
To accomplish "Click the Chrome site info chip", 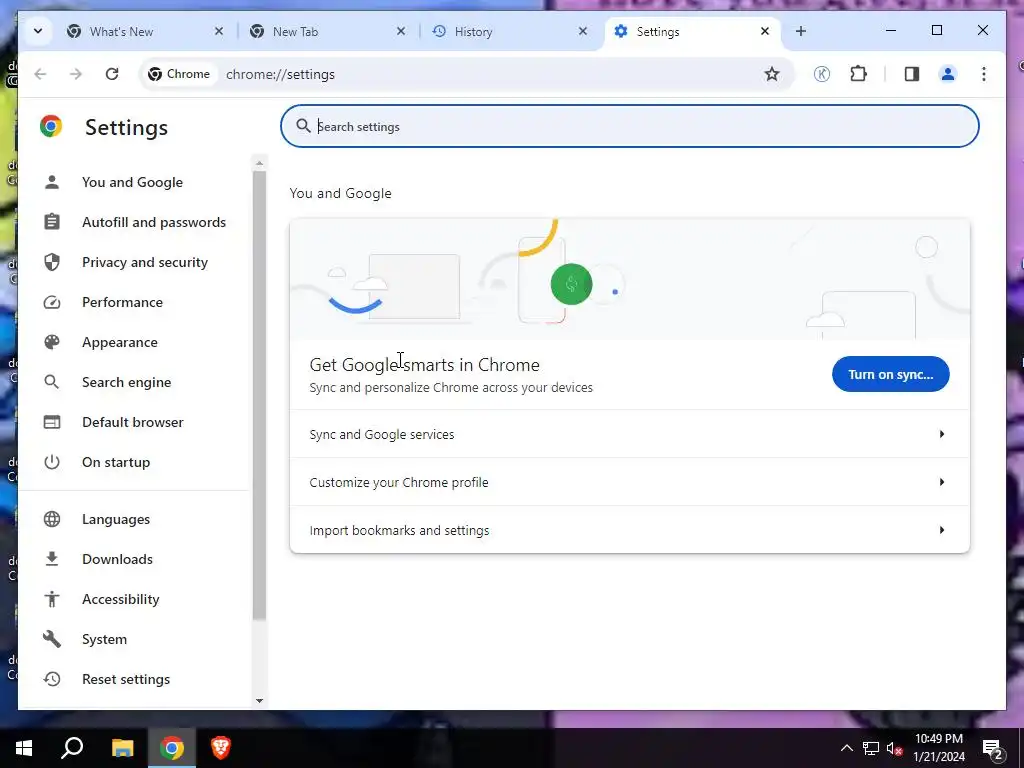I will tap(179, 74).
